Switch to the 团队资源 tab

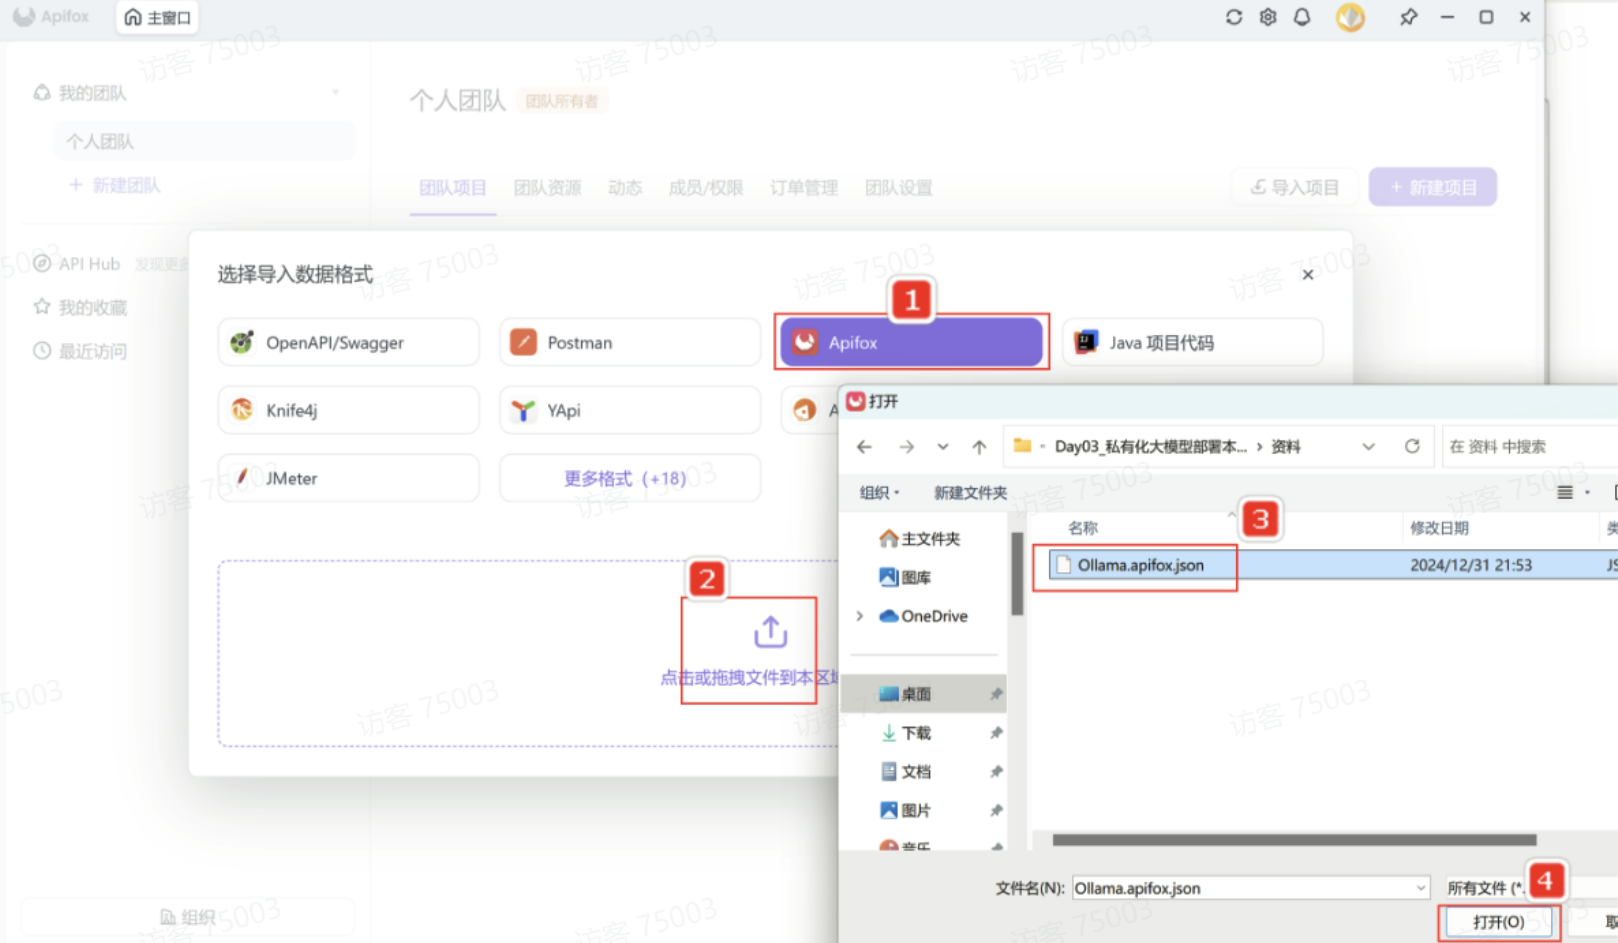(547, 188)
